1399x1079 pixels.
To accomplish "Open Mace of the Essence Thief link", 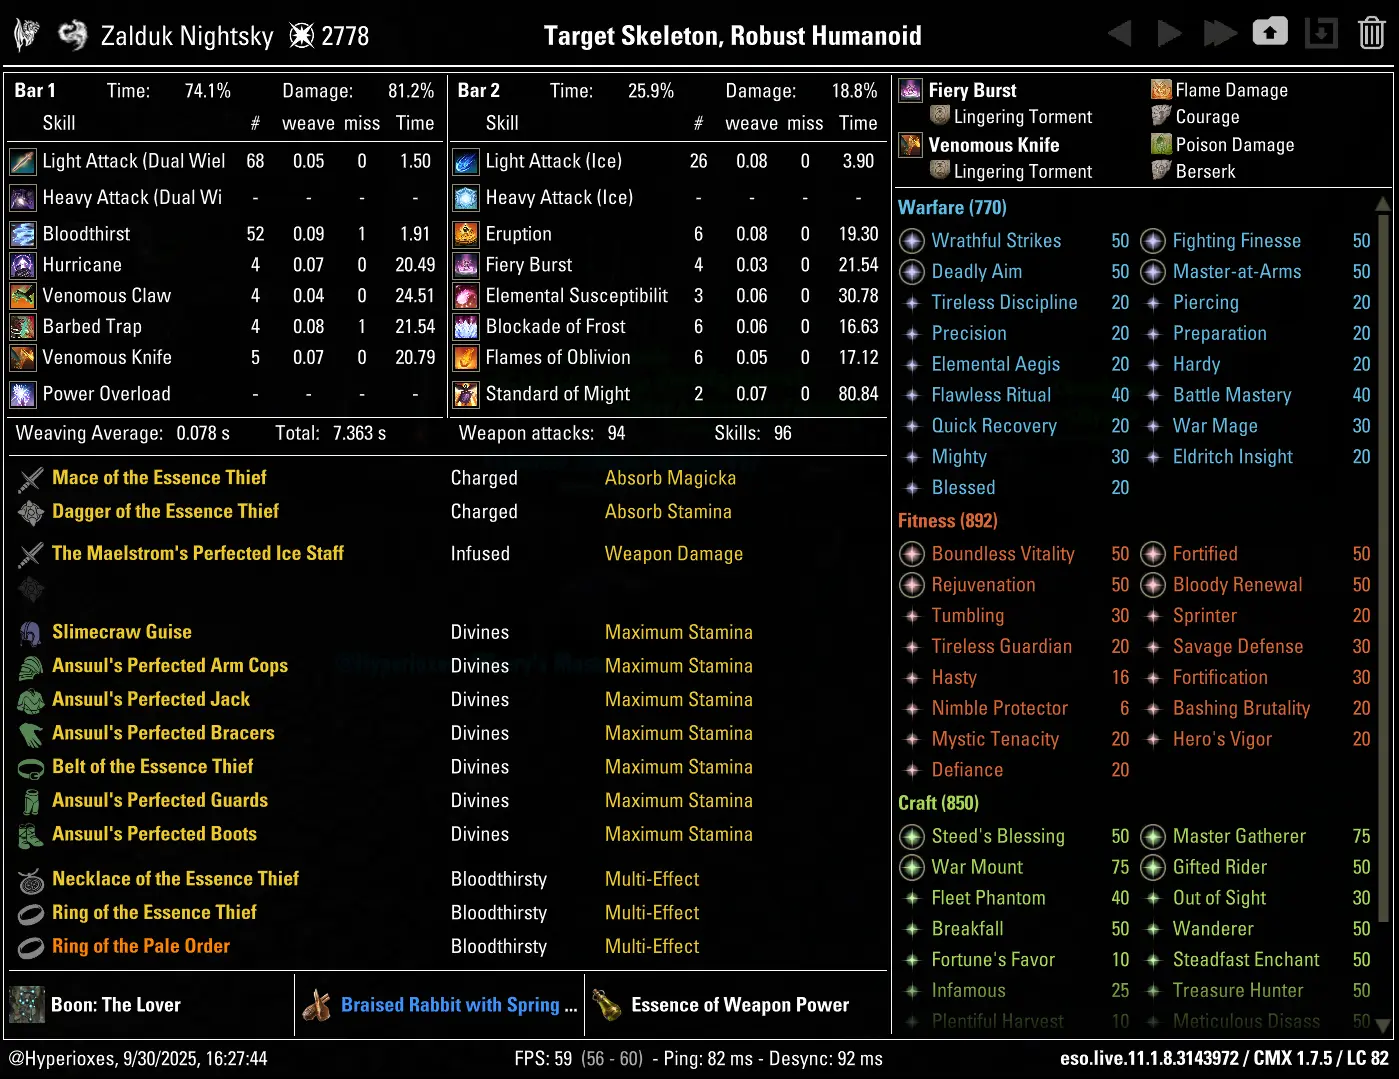I will 159,478.
